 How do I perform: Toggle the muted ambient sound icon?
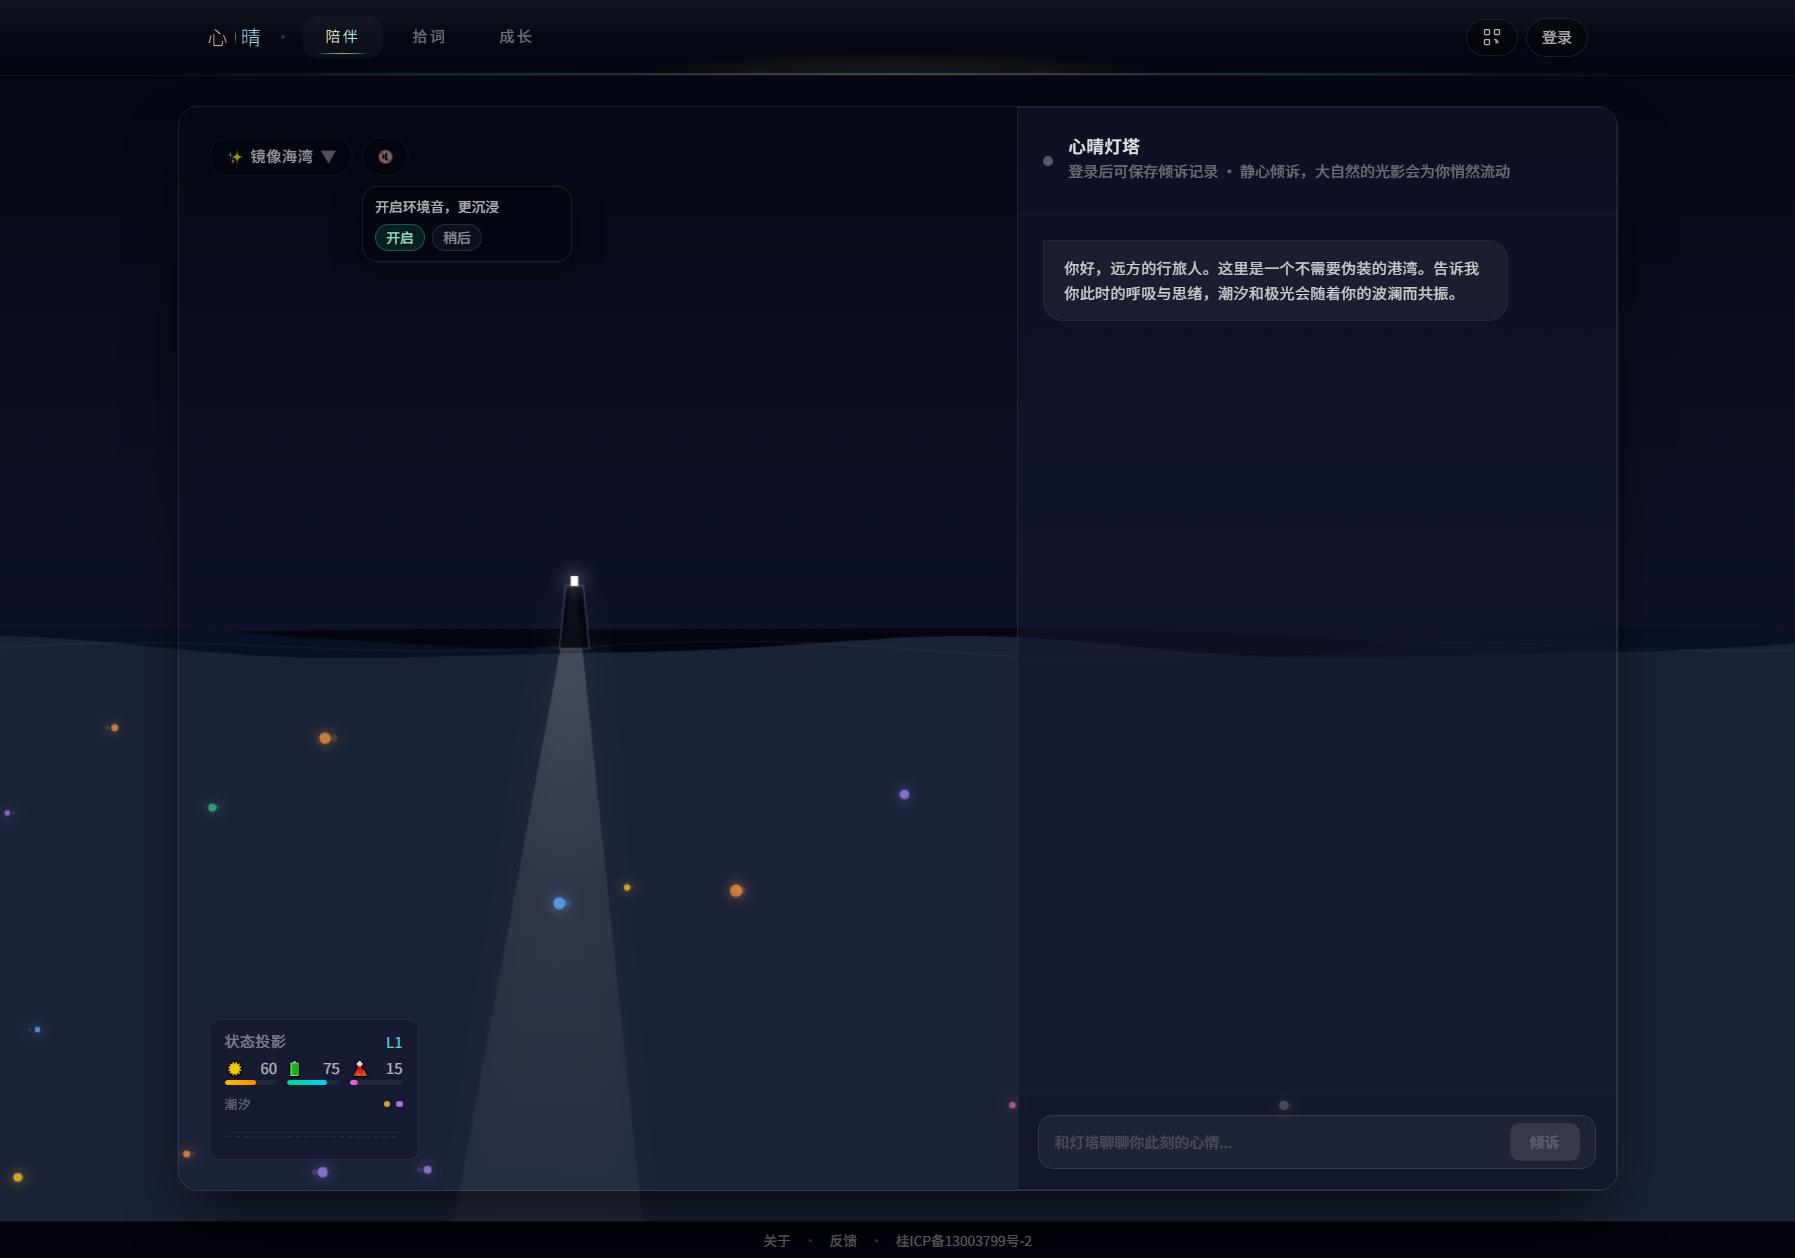point(385,156)
